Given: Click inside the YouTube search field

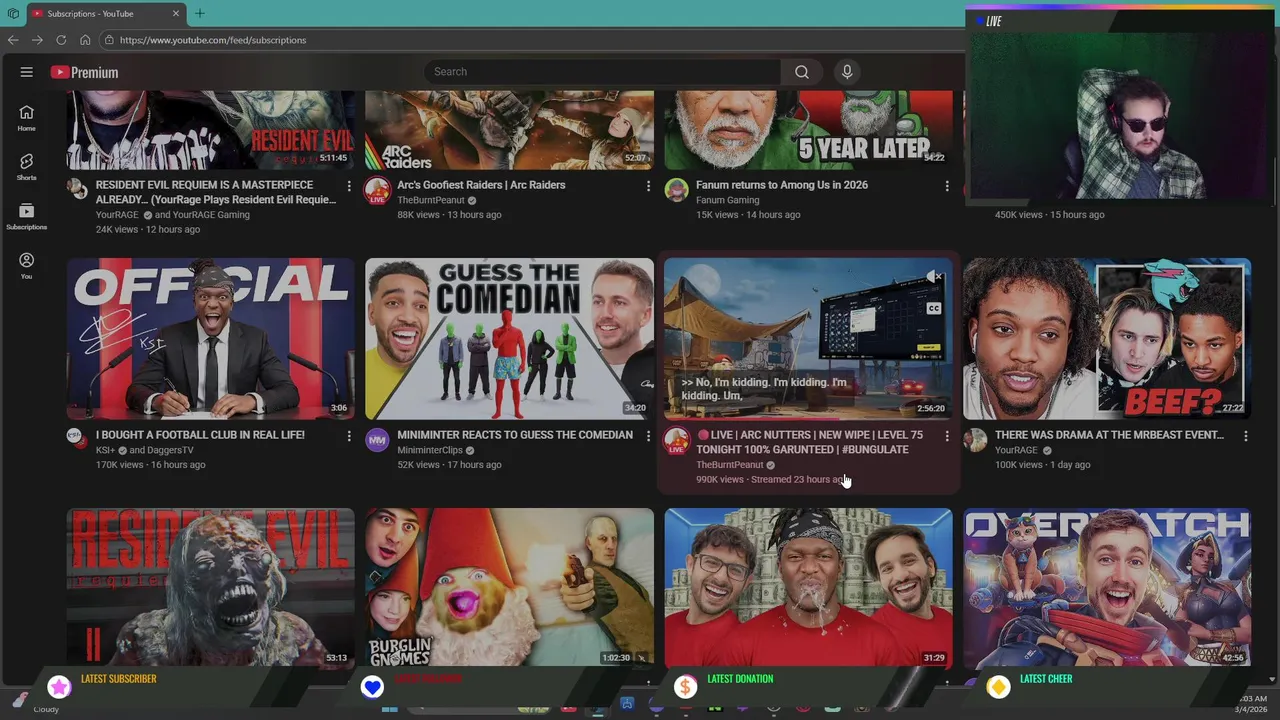Looking at the screenshot, I should click(602, 72).
